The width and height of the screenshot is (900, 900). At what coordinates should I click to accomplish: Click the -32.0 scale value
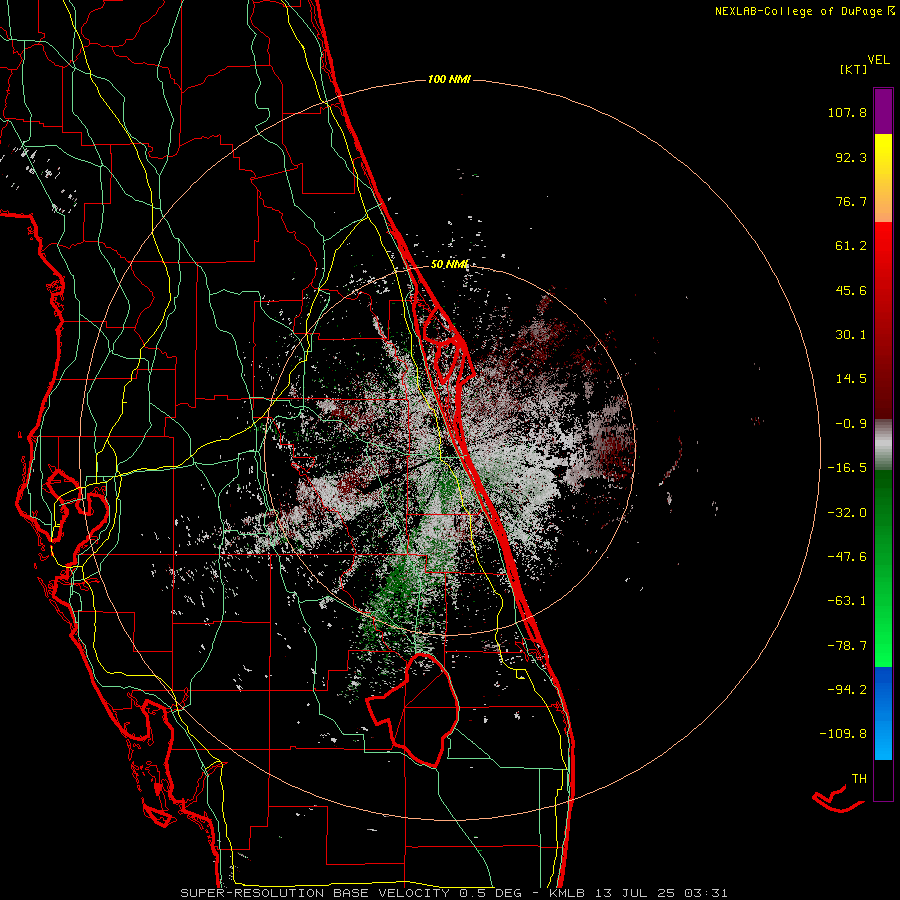(x=847, y=513)
